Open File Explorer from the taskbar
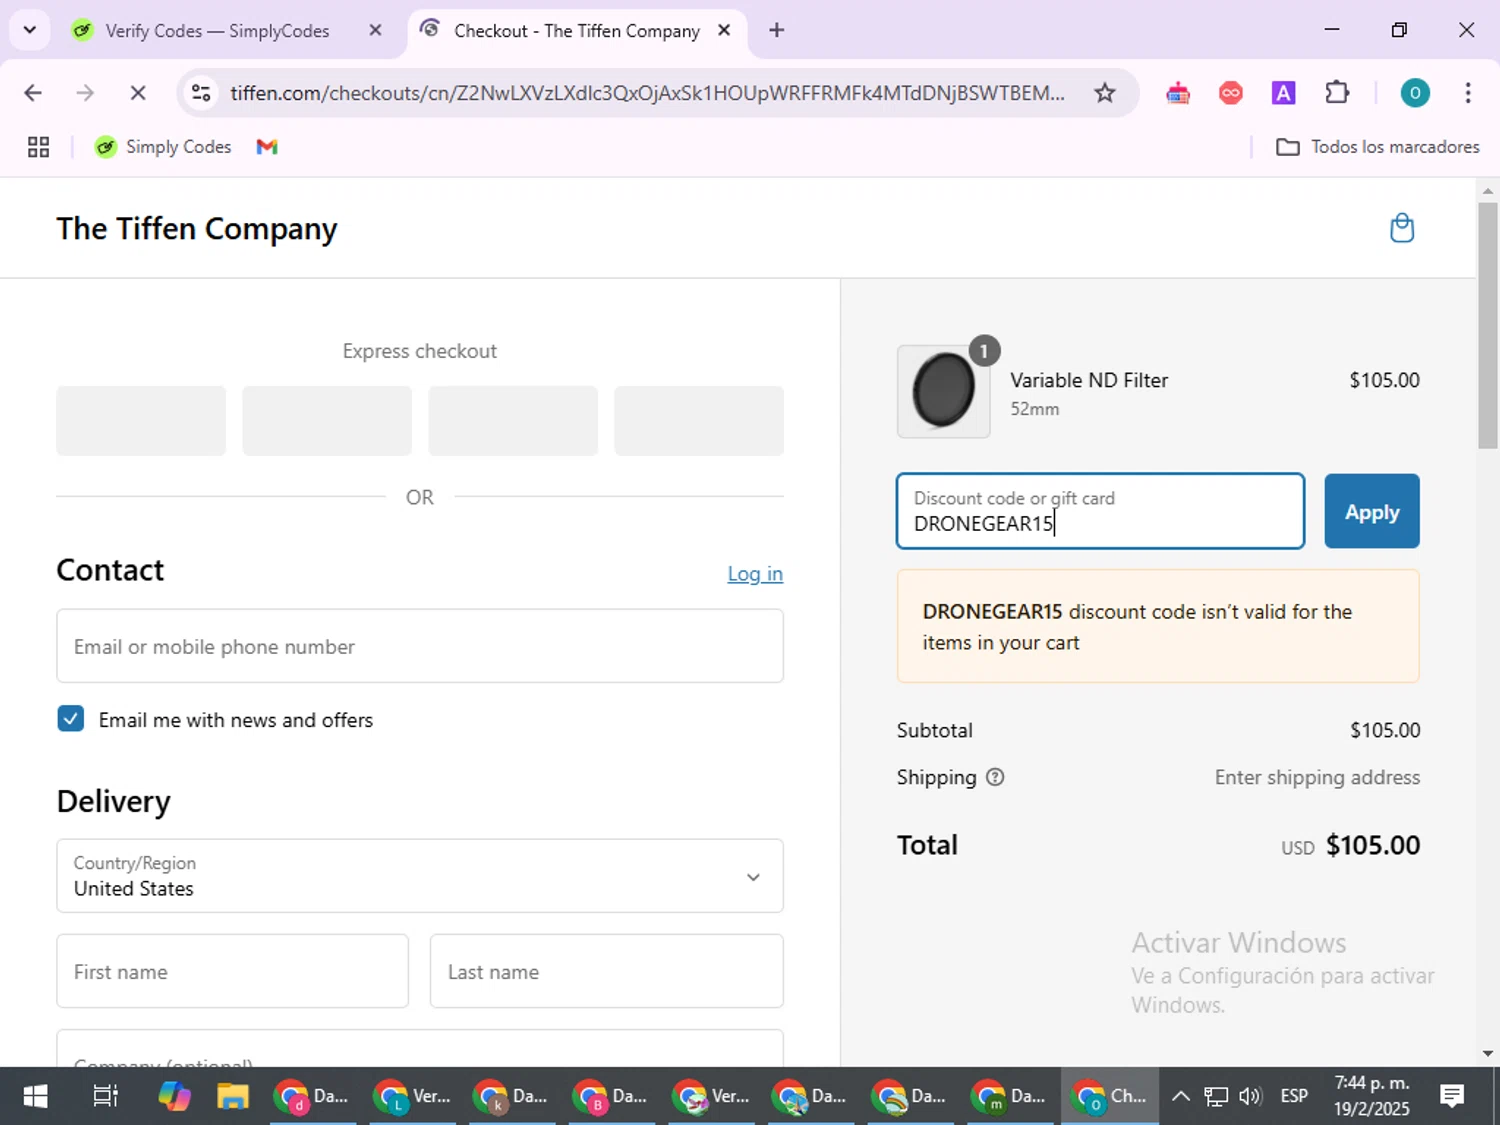The width and height of the screenshot is (1500, 1125). pos(233,1096)
